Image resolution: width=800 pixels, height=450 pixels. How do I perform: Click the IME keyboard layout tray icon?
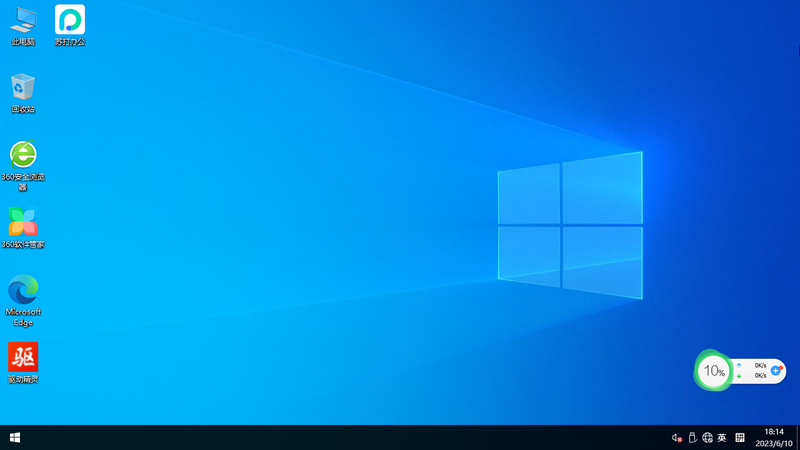click(x=740, y=438)
